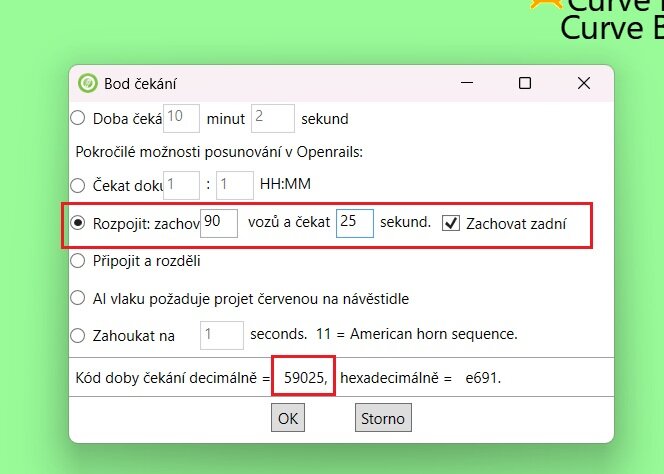Cancel with the Storno button
This screenshot has height=474, width=664.
tap(383, 418)
